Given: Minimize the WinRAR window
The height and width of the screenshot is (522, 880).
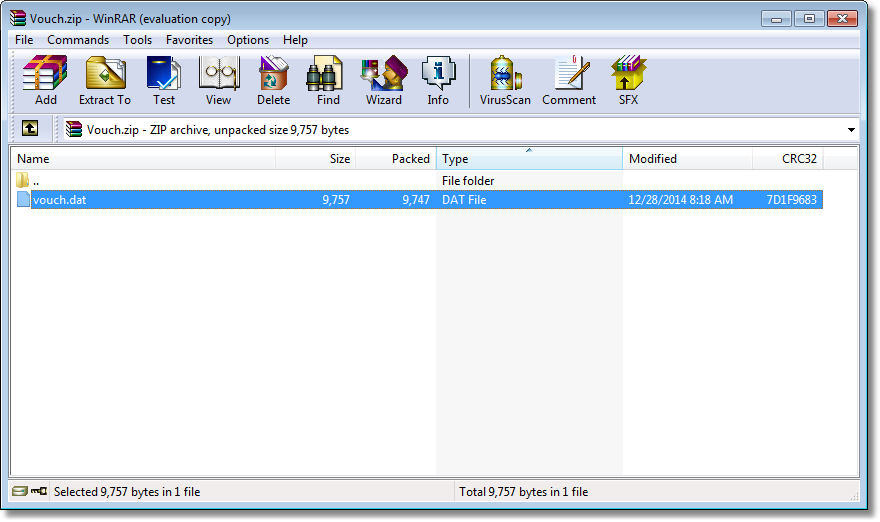Looking at the screenshot, I should pos(776,19).
